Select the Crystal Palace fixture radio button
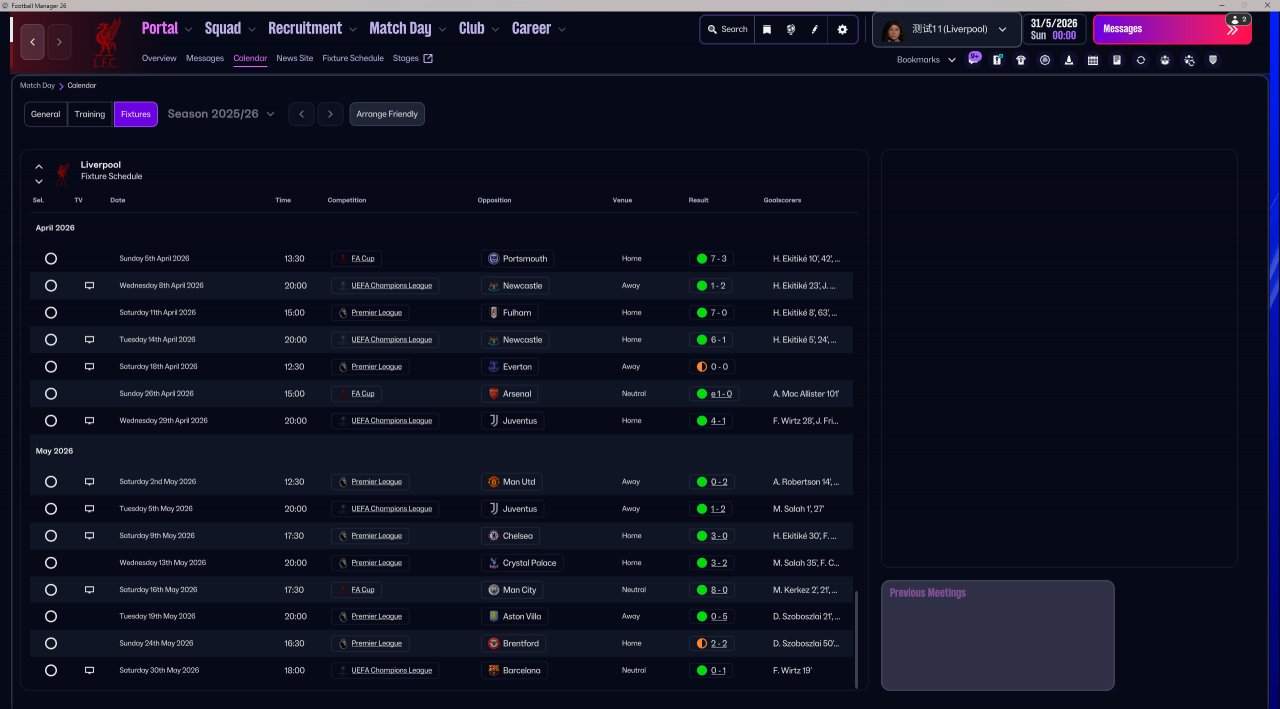1280x709 pixels. click(51, 563)
